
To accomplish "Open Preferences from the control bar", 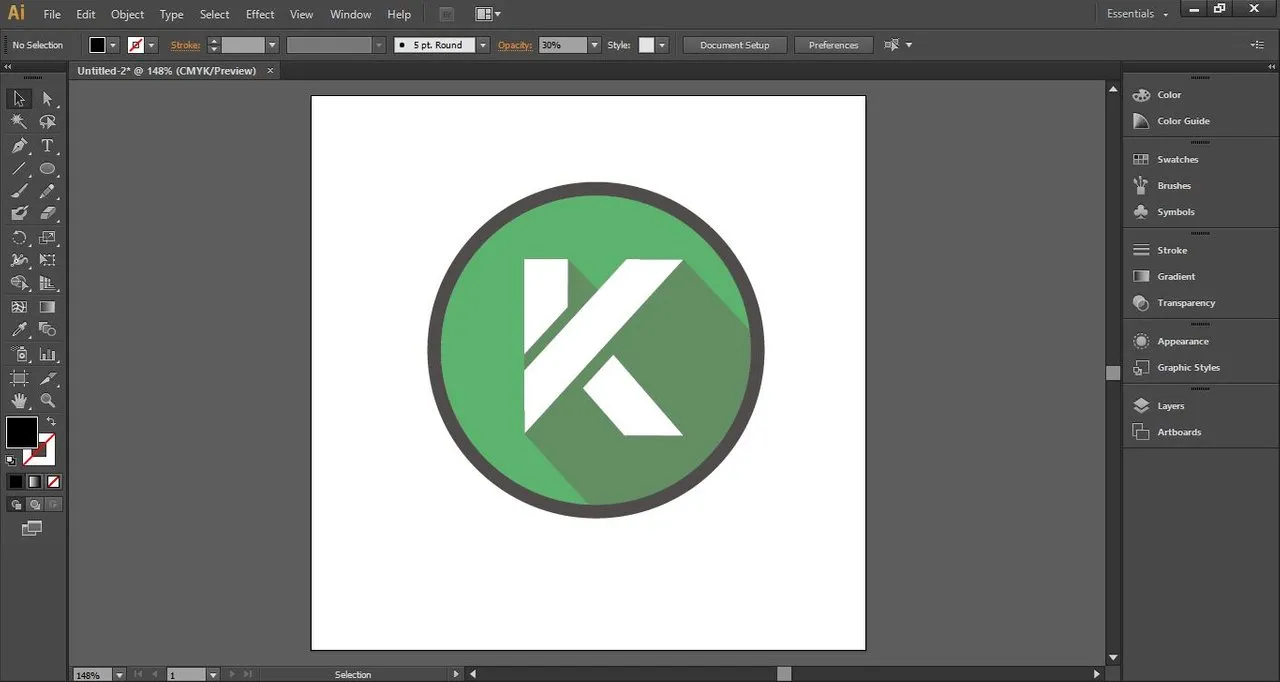I will click(834, 45).
